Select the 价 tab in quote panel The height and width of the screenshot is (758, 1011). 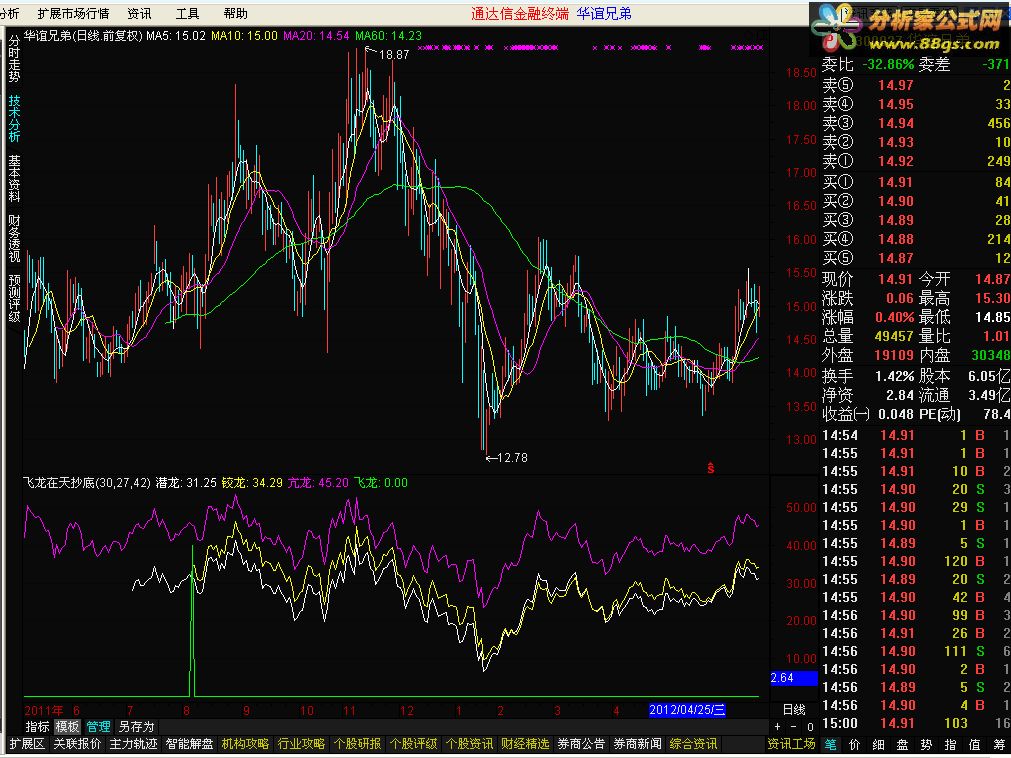(x=854, y=744)
